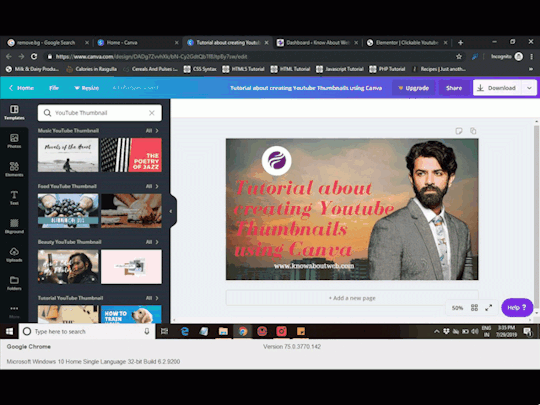Image resolution: width=540 pixels, height=405 pixels.
Task: Open the More sidebar options
Action: pyautogui.click(x=14, y=311)
